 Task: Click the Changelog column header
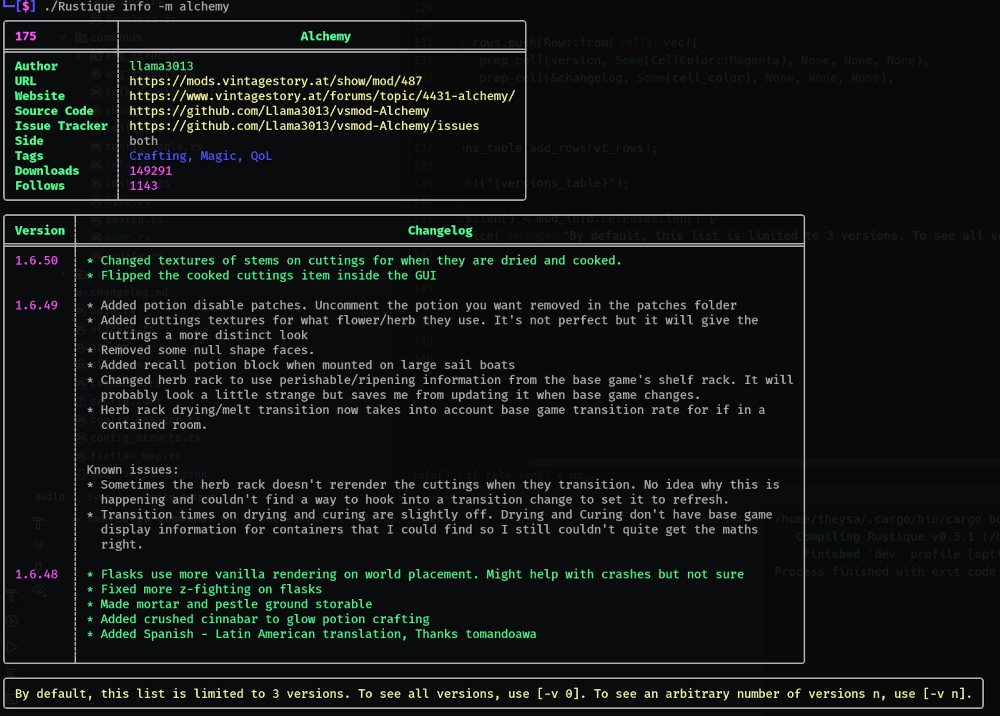[440, 231]
